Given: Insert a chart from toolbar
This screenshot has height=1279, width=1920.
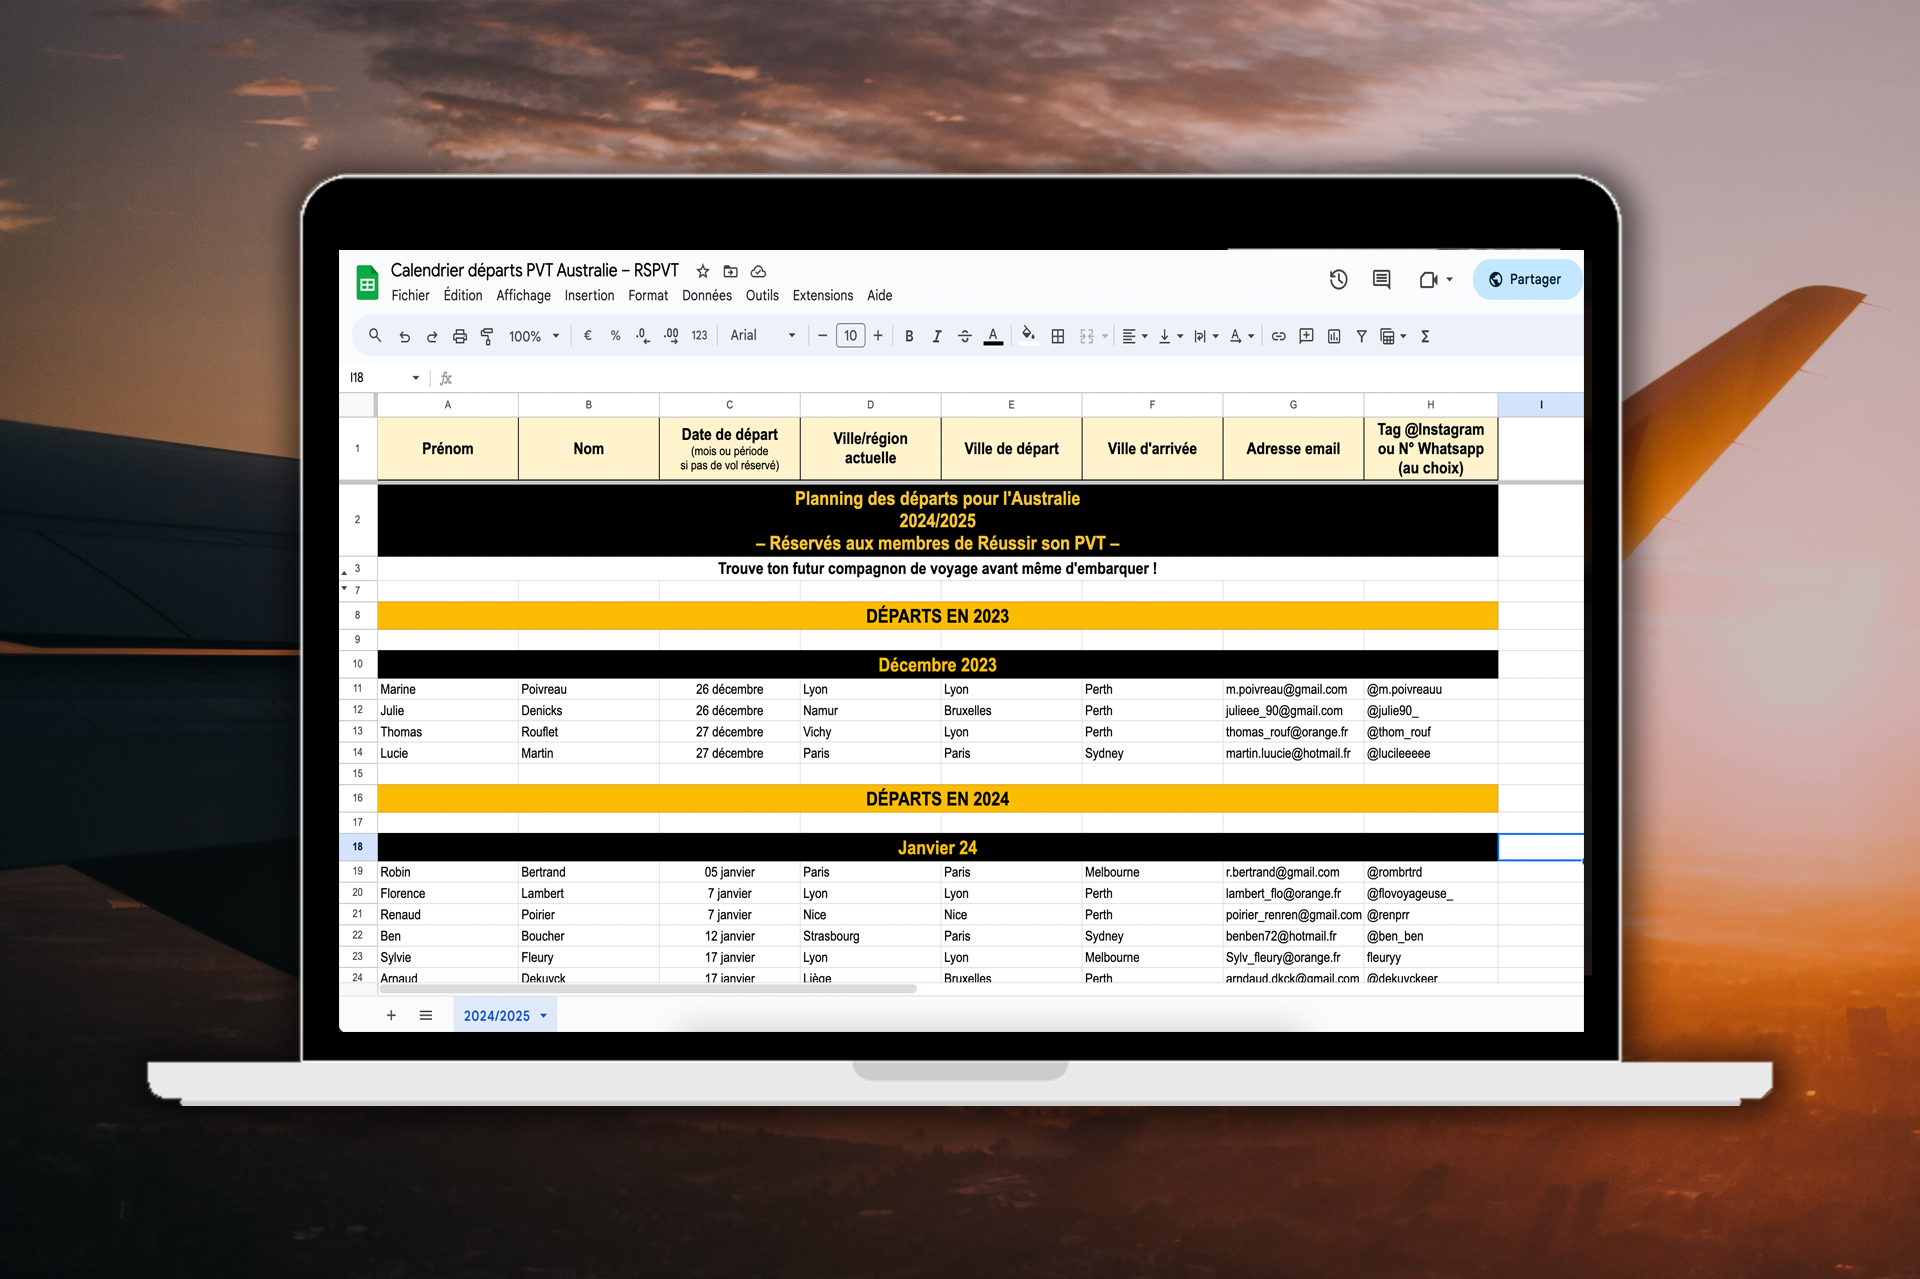Looking at the screenshot, I should (x=1334, y=337).
